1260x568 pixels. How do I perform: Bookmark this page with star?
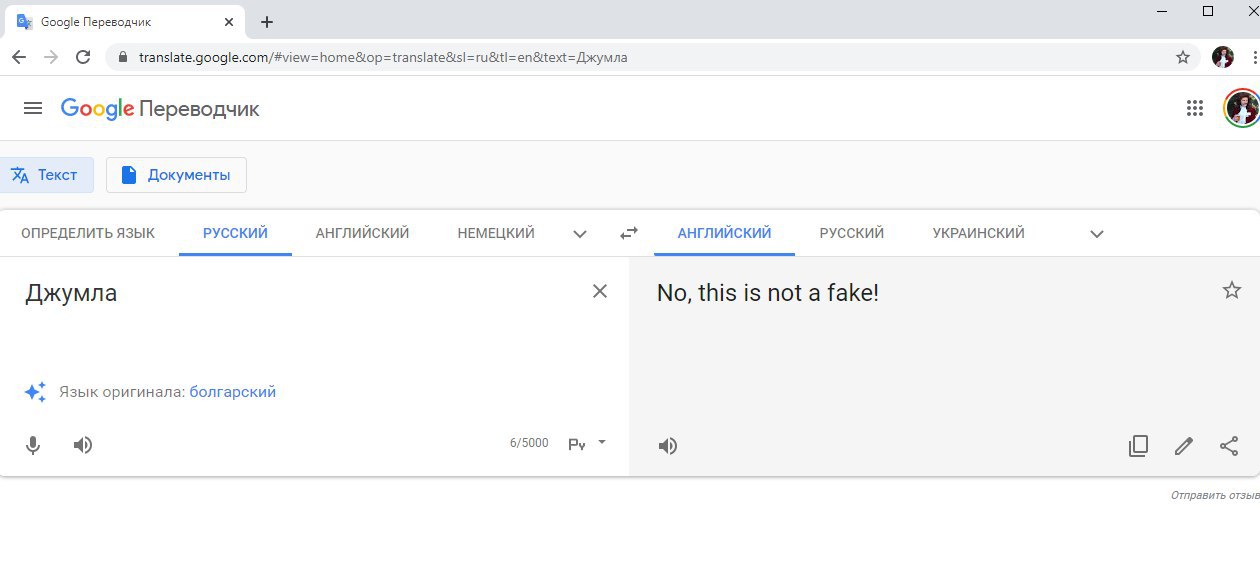coord(1183,57)
